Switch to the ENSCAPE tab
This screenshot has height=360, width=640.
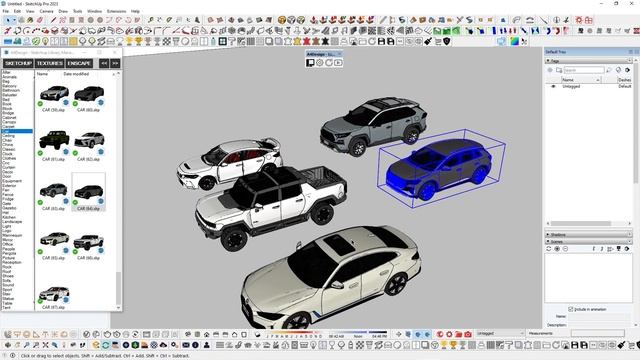[x=79, y=63]
